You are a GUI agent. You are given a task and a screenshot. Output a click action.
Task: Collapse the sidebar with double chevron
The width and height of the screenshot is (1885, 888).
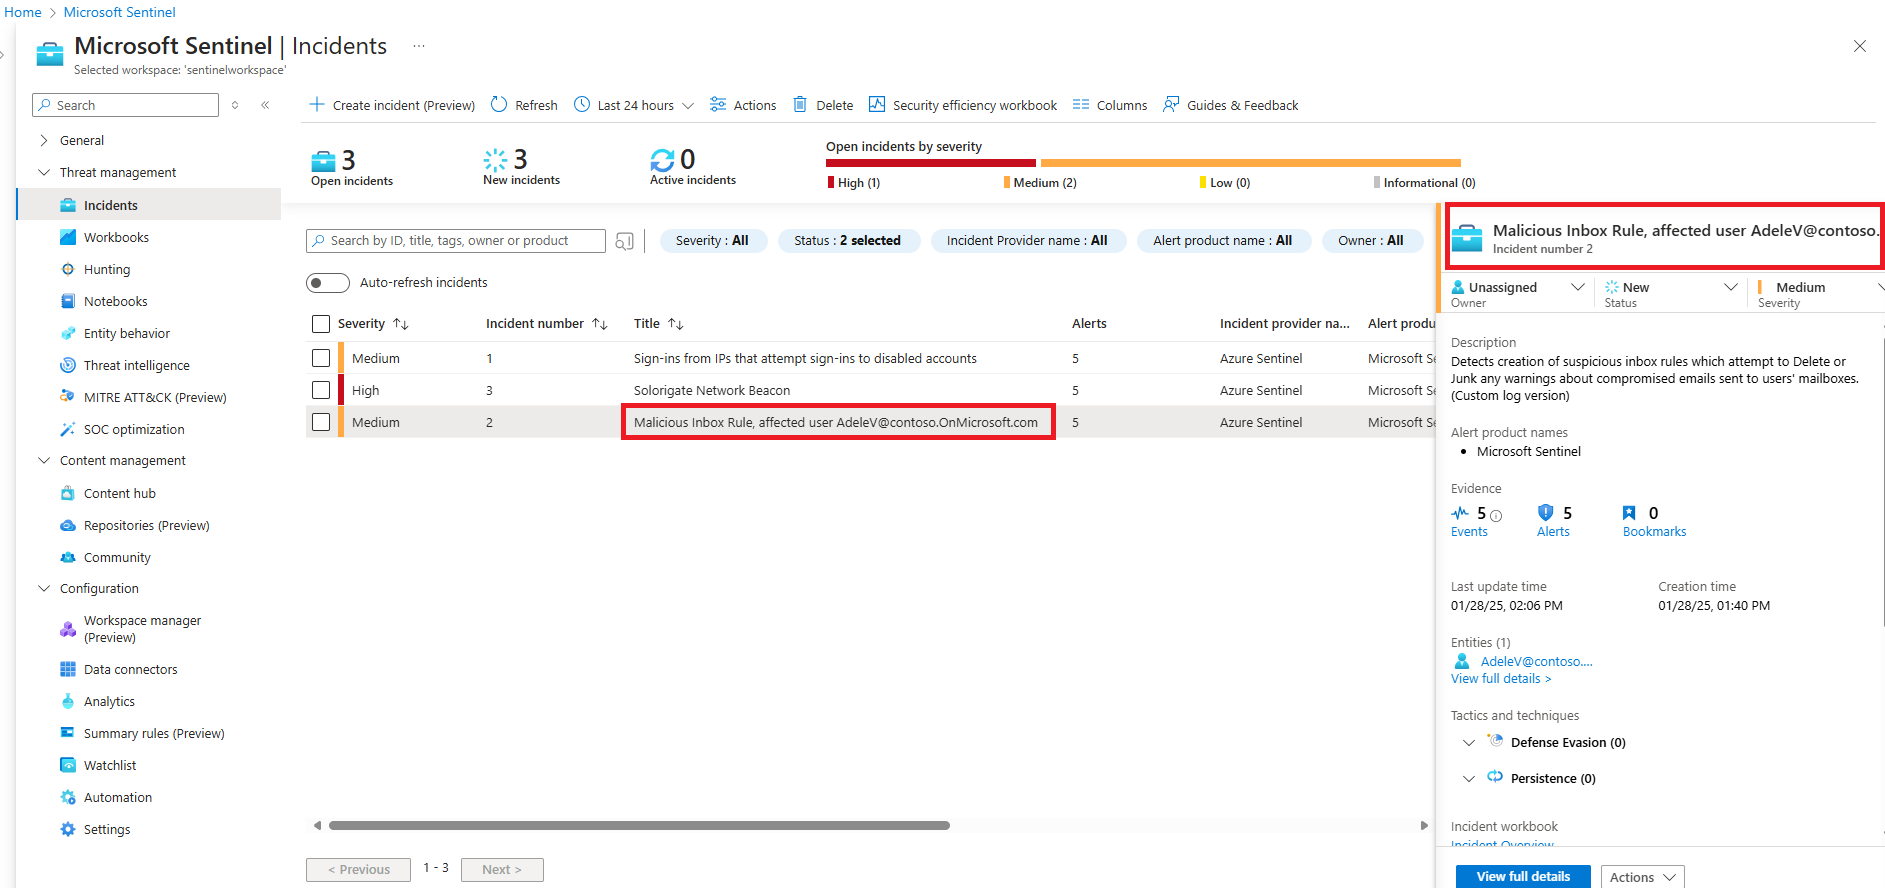[x=265, y=105]
